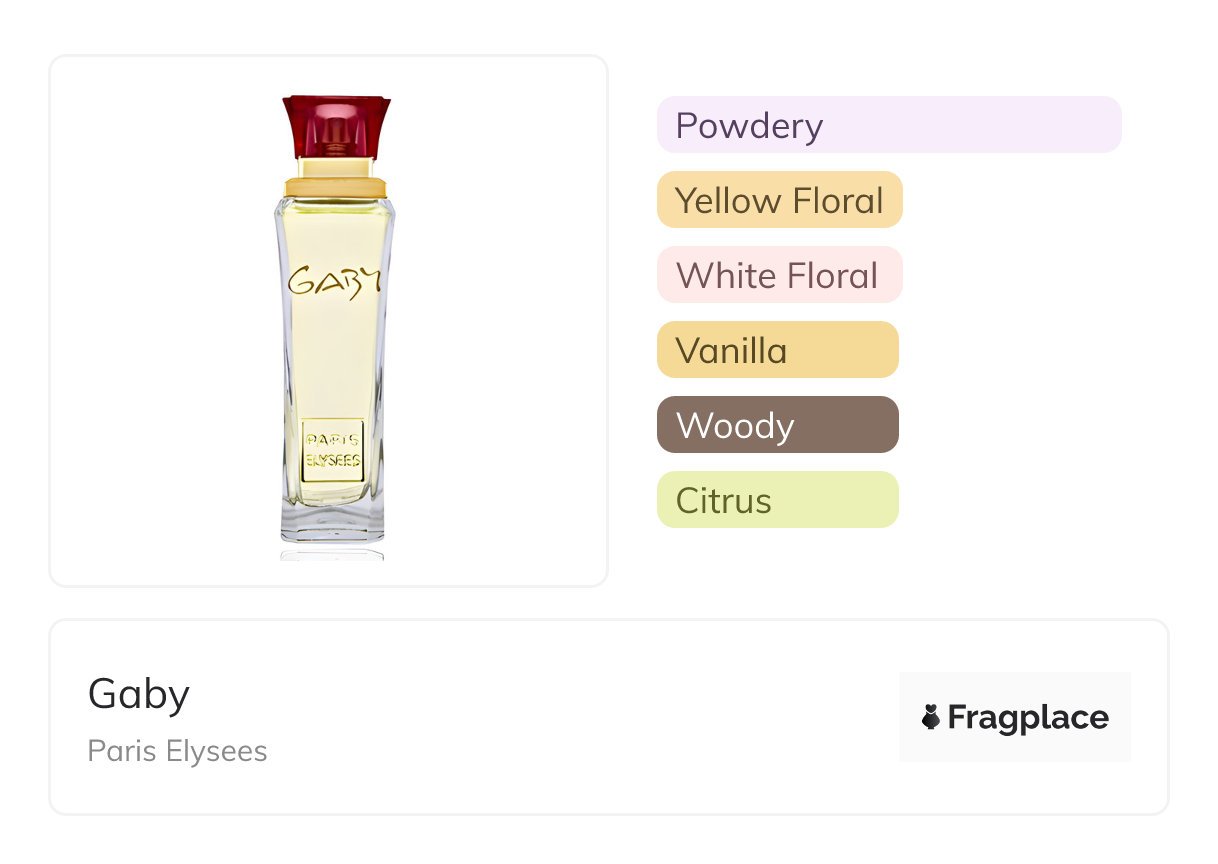Click the Gaby perfume title
The image size is (1218, 864).
[139, 693]
